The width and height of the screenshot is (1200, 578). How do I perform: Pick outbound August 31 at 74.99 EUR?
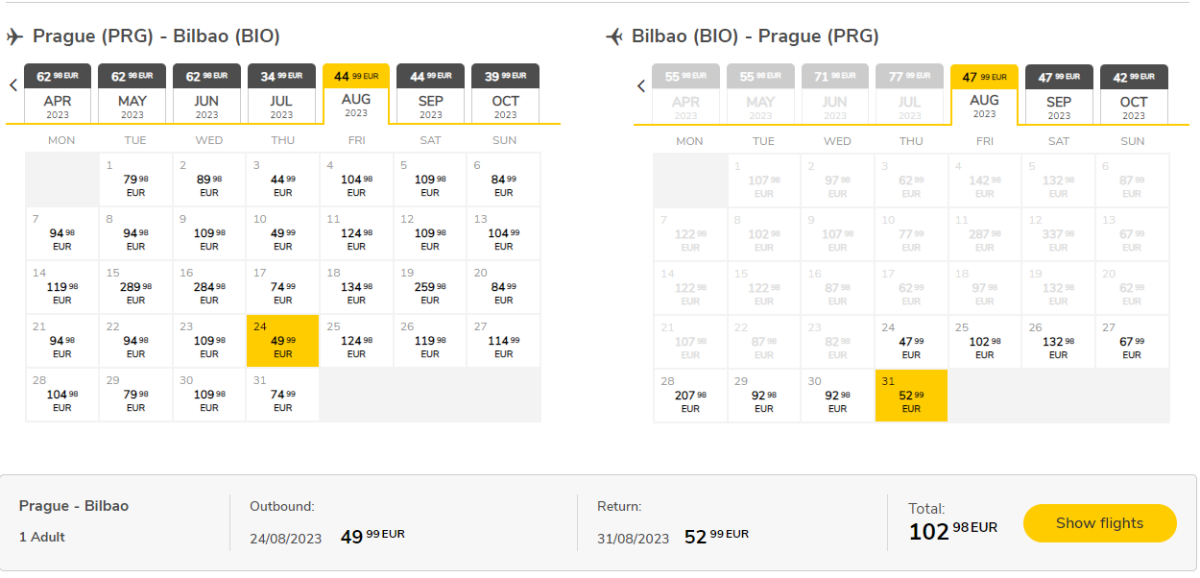[283, 395]
